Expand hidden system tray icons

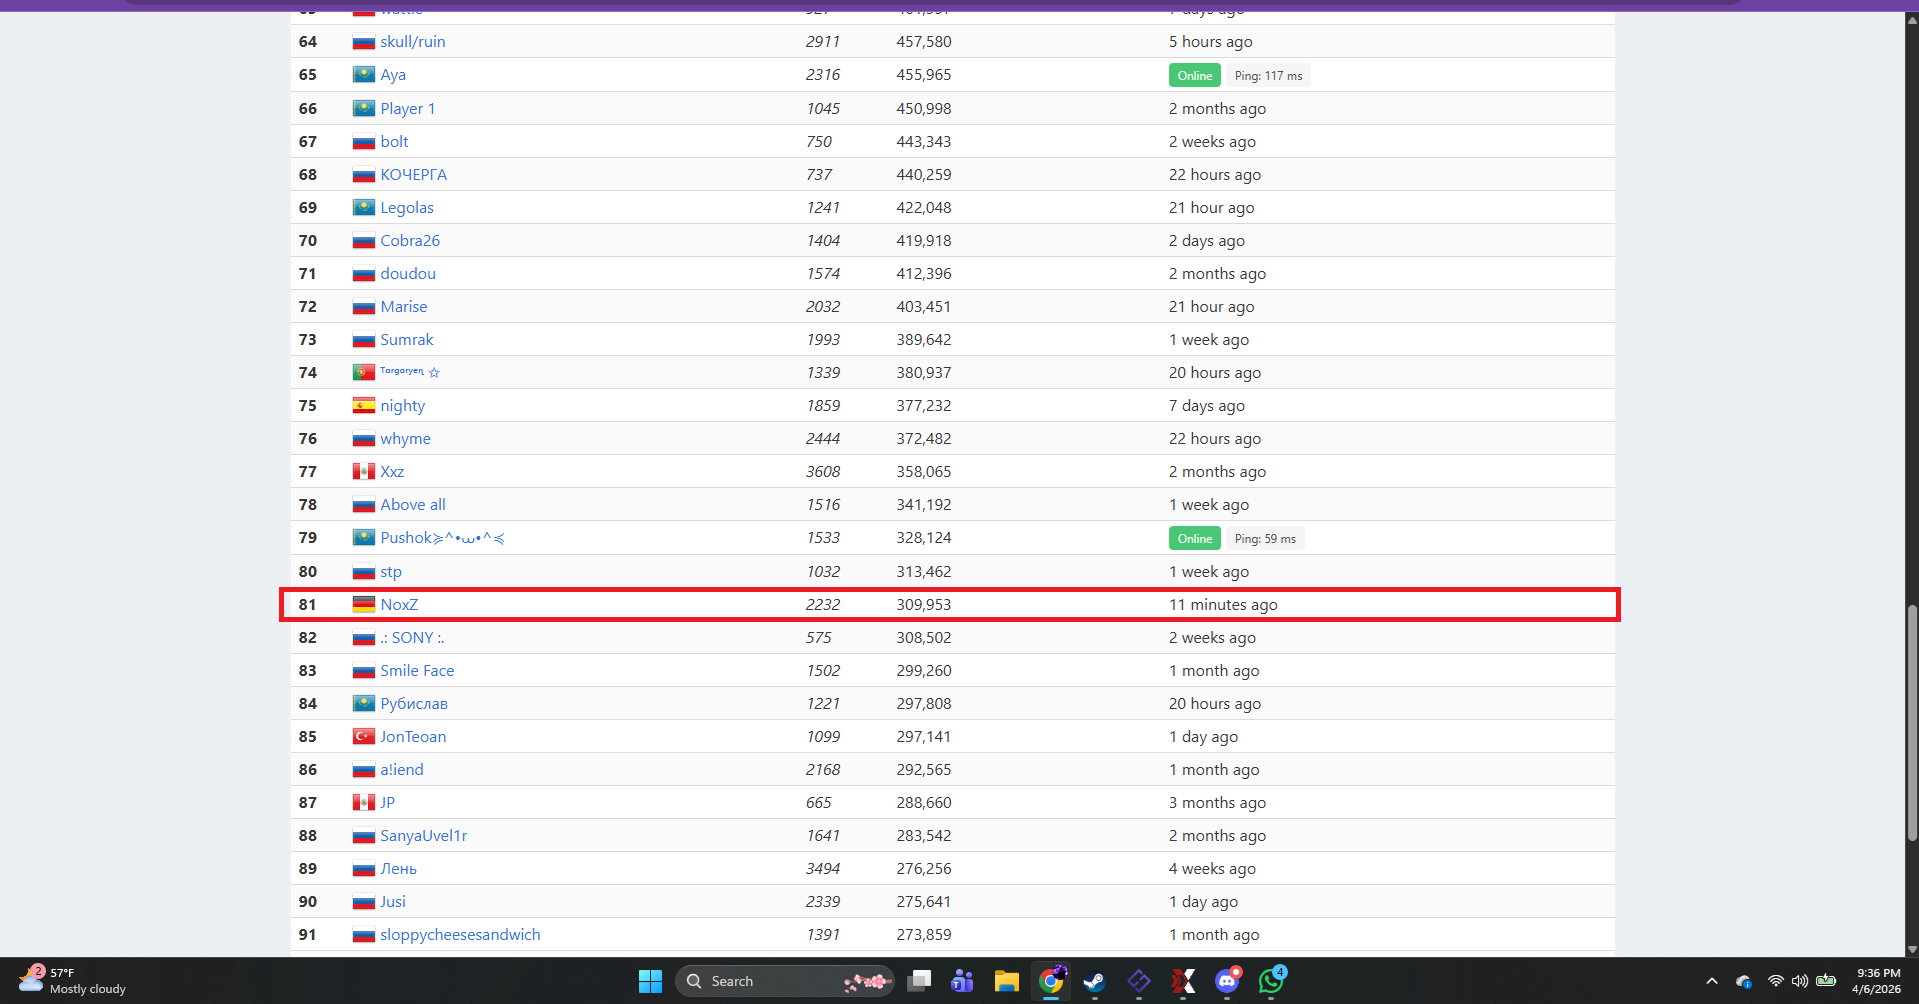[x=1711, y=981]
